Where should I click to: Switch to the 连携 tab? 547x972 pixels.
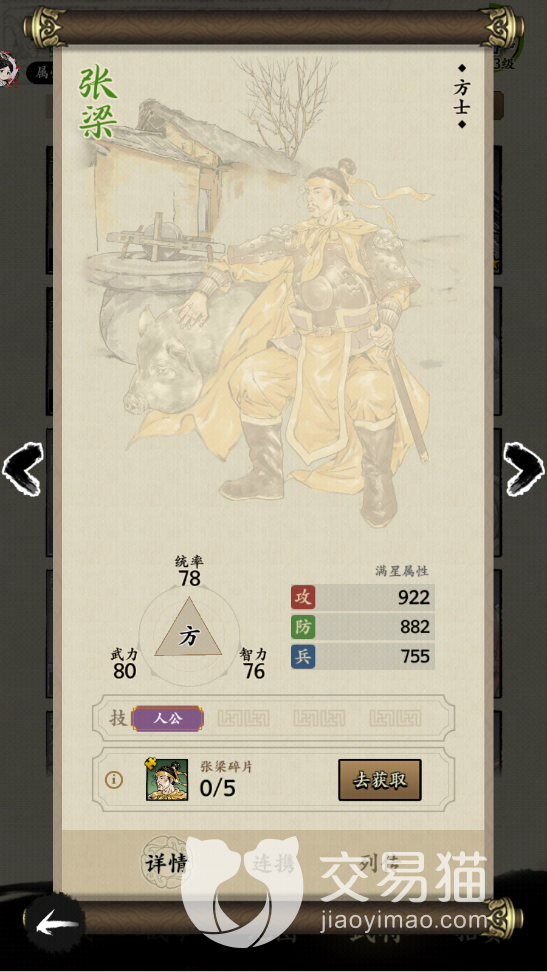coord(273,864)
